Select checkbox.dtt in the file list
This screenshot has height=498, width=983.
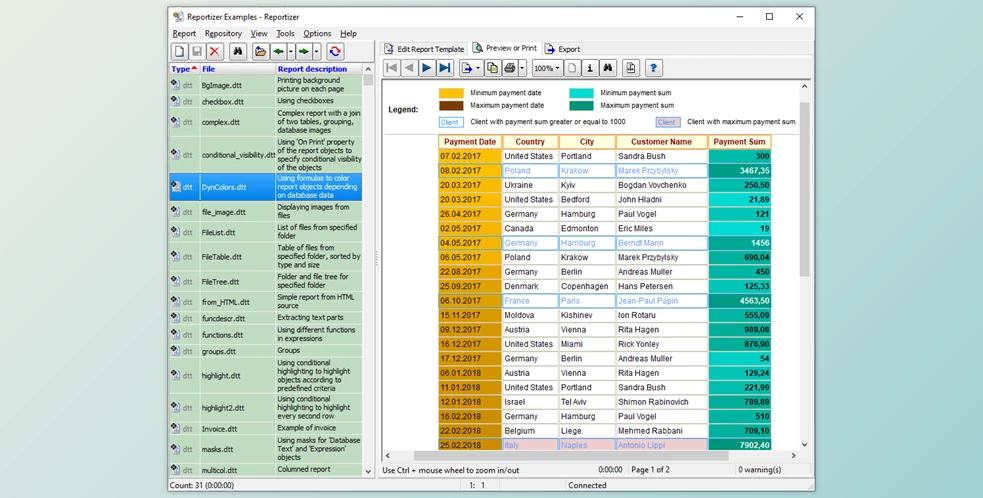(x=266, y=101)
